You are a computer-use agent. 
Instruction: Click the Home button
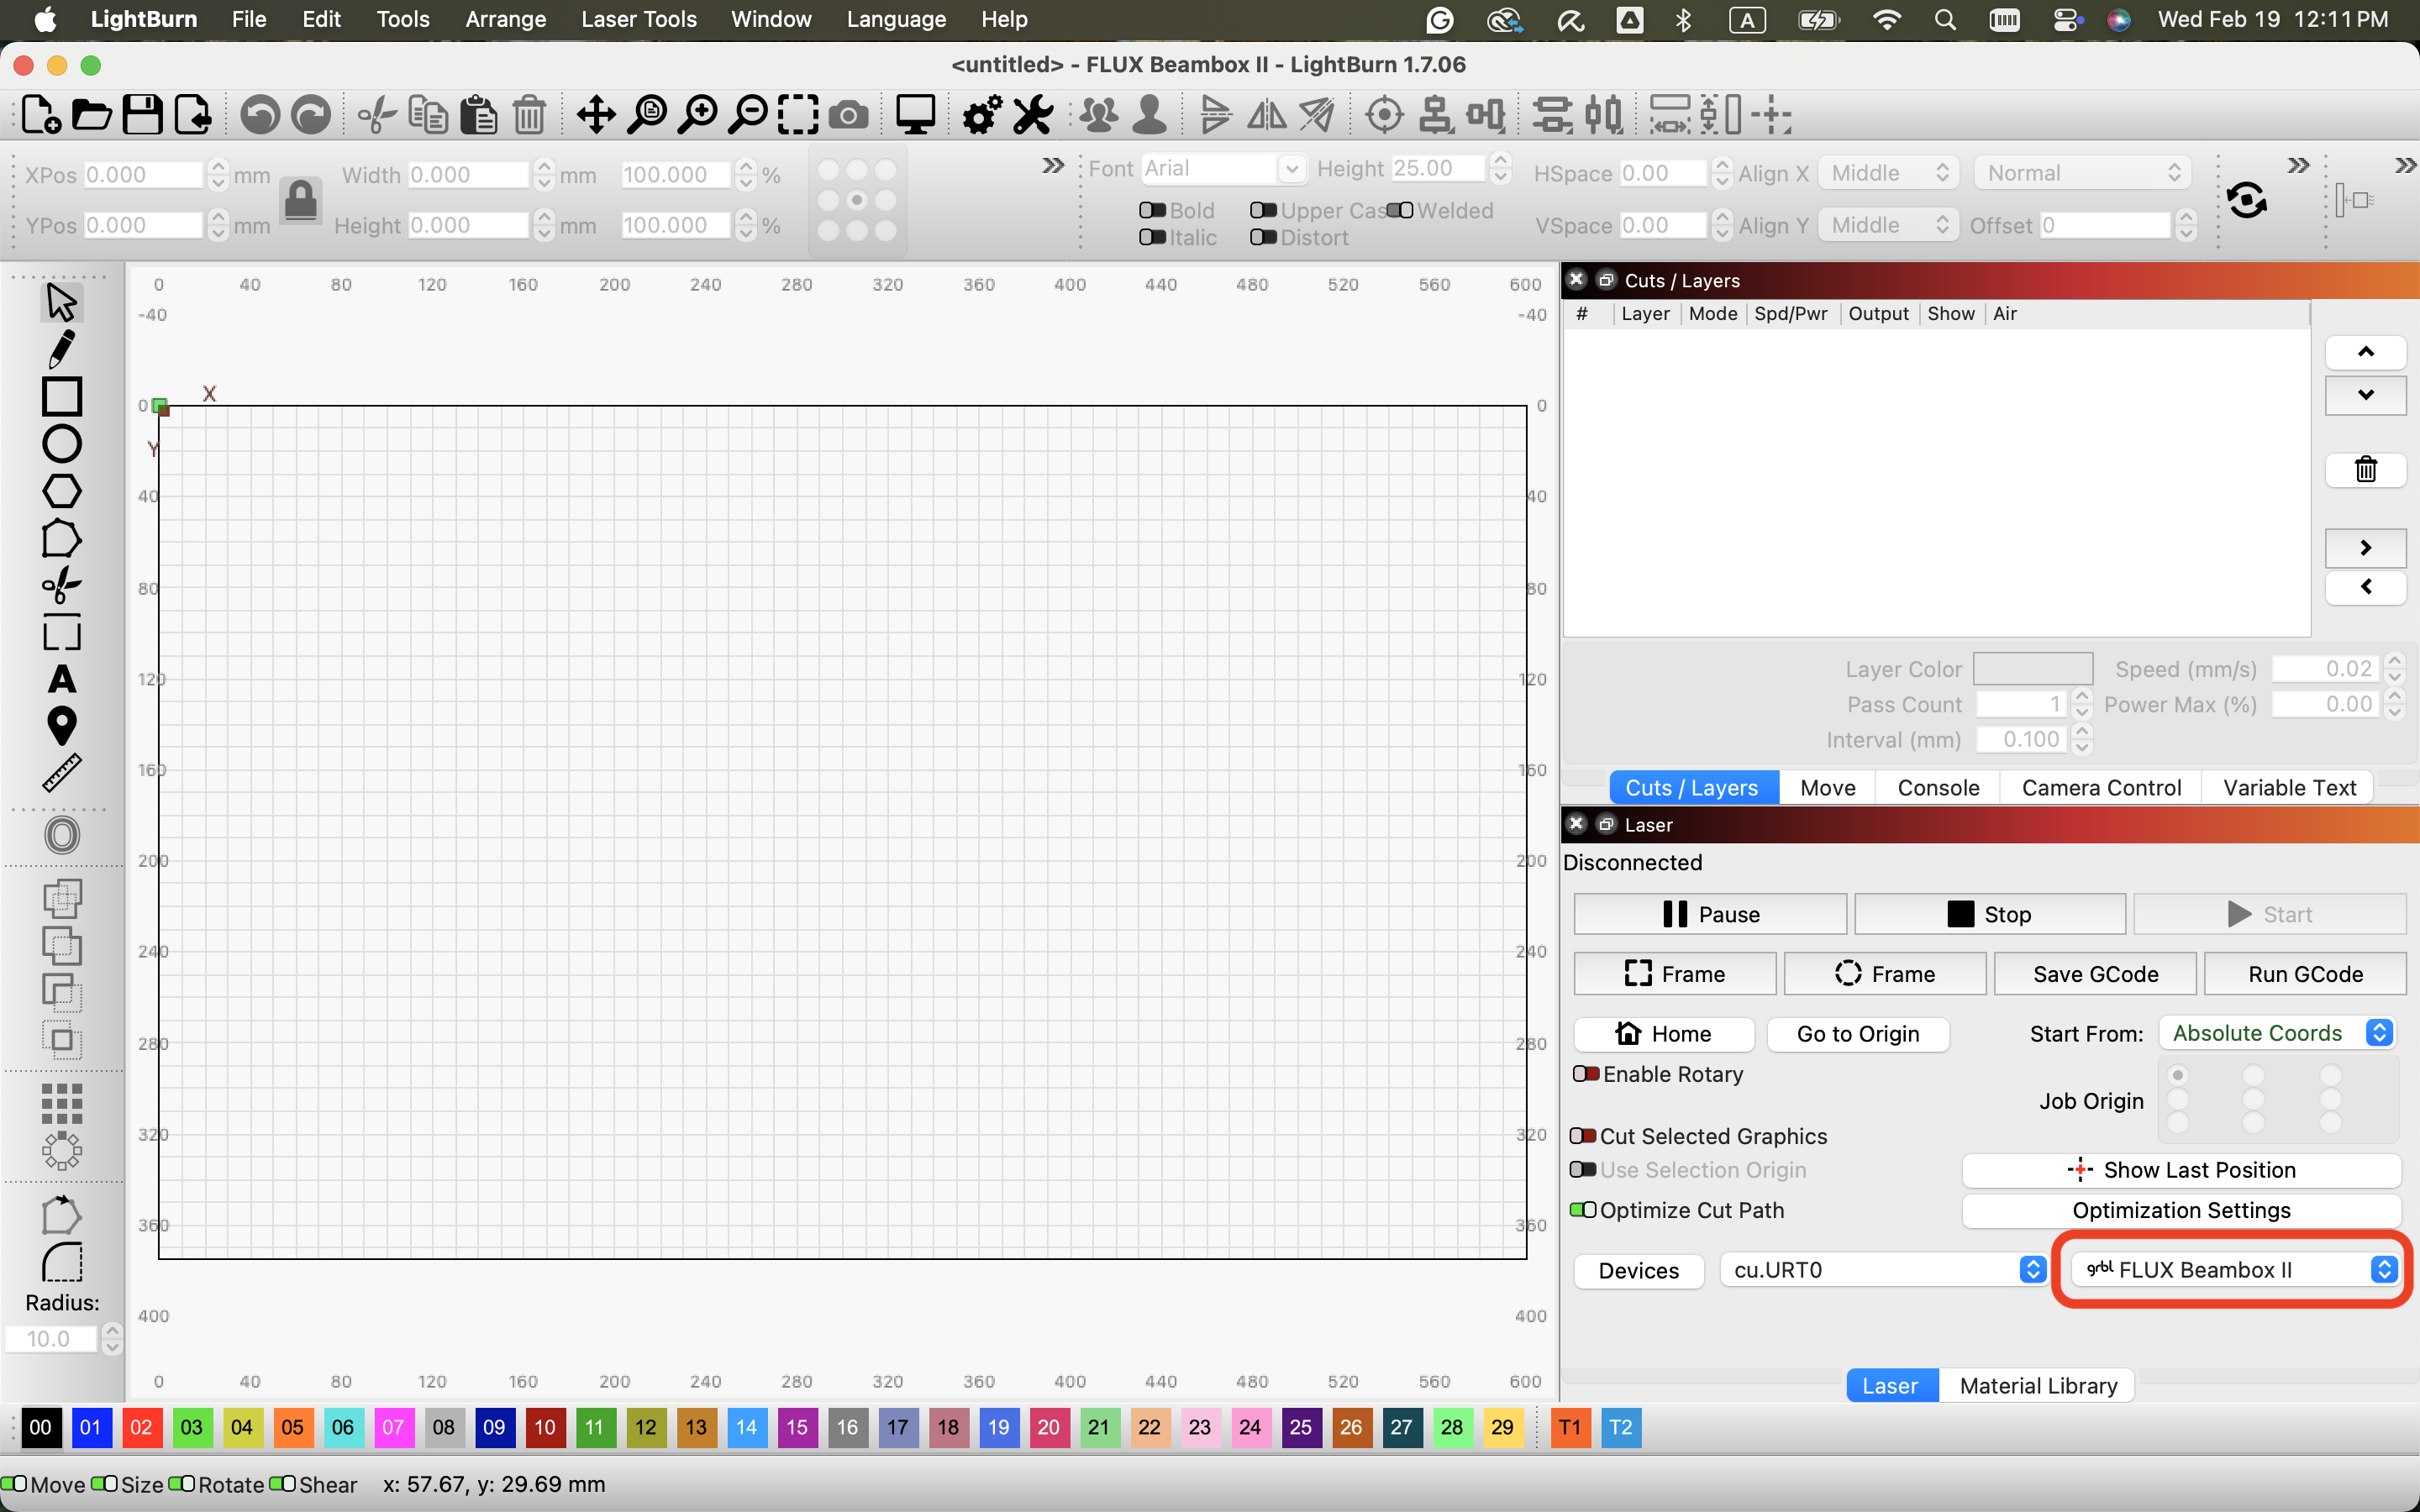1664,1034
